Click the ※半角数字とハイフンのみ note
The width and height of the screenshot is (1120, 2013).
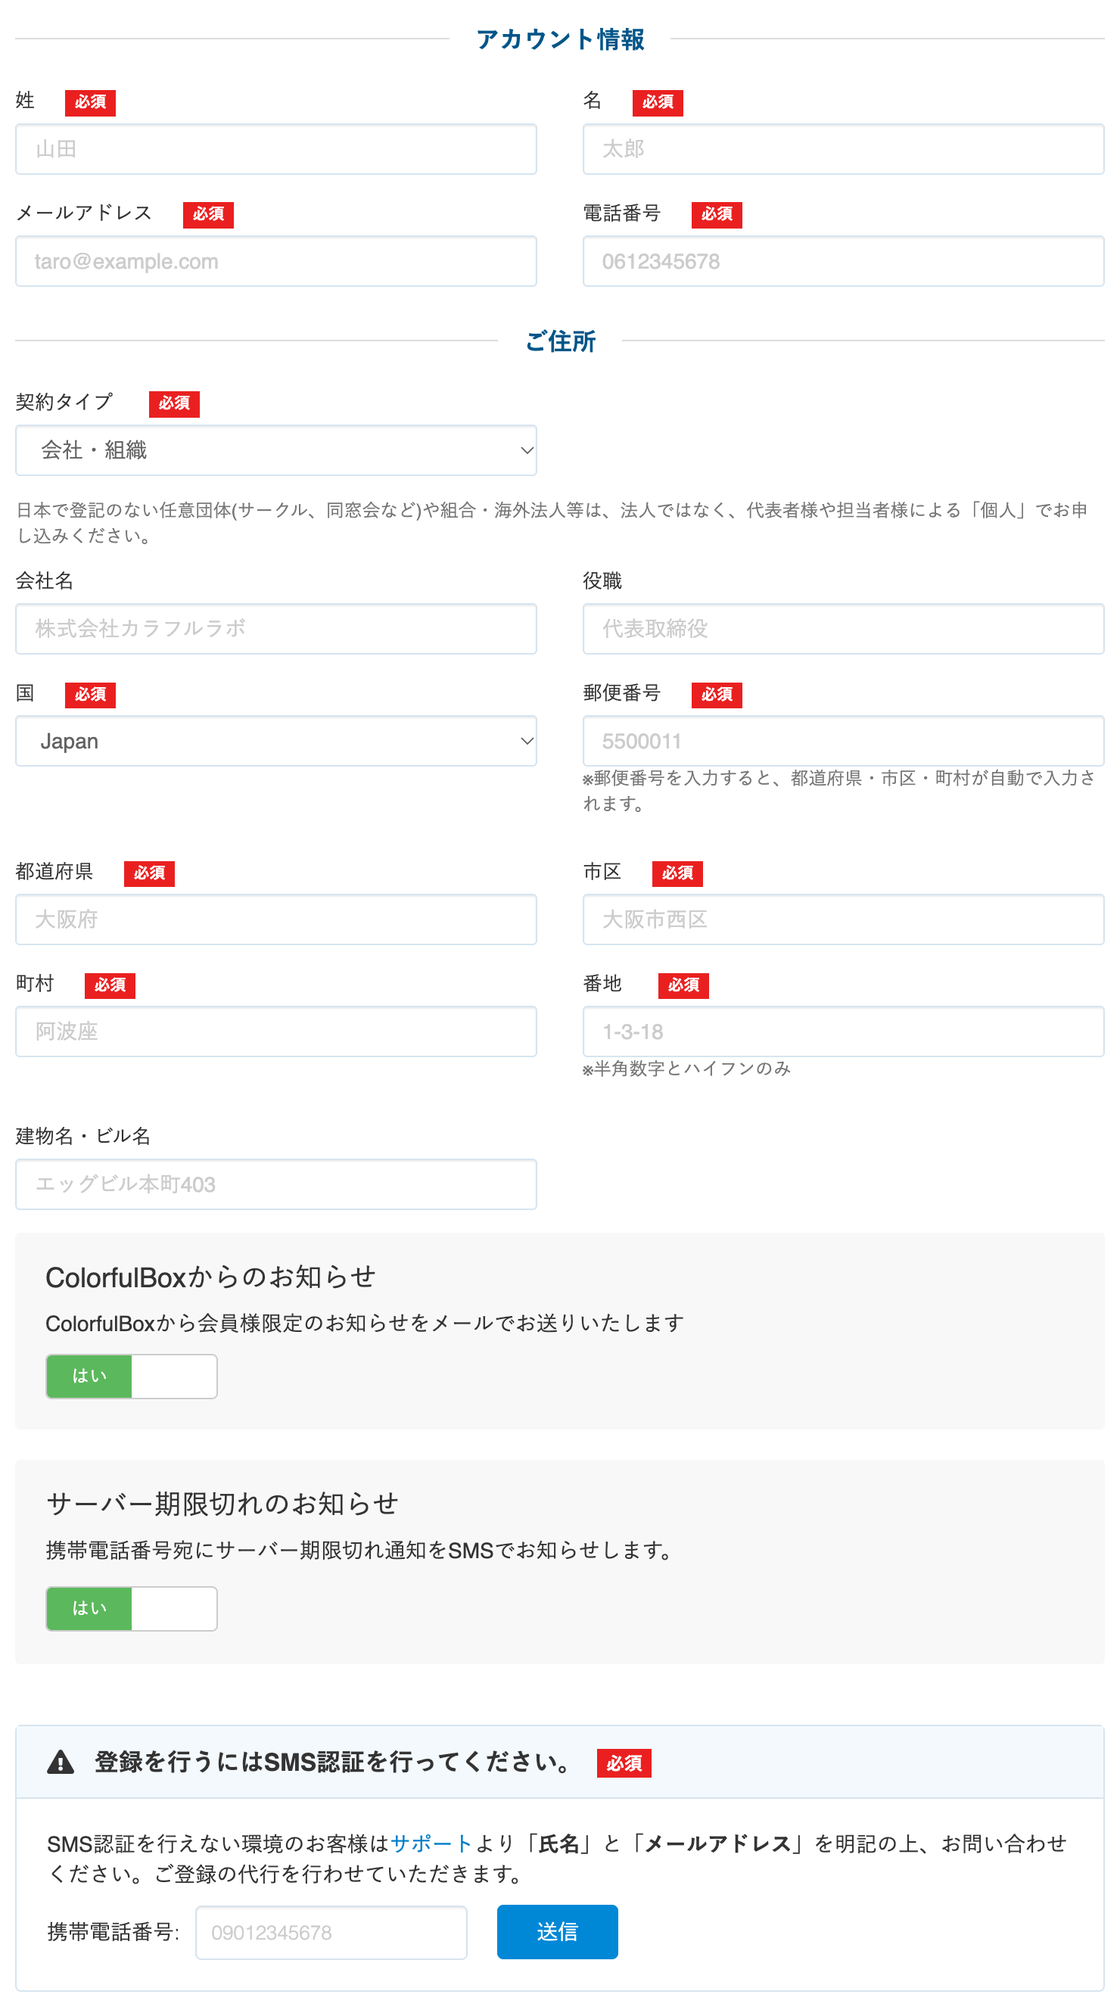pos(687,1069)
